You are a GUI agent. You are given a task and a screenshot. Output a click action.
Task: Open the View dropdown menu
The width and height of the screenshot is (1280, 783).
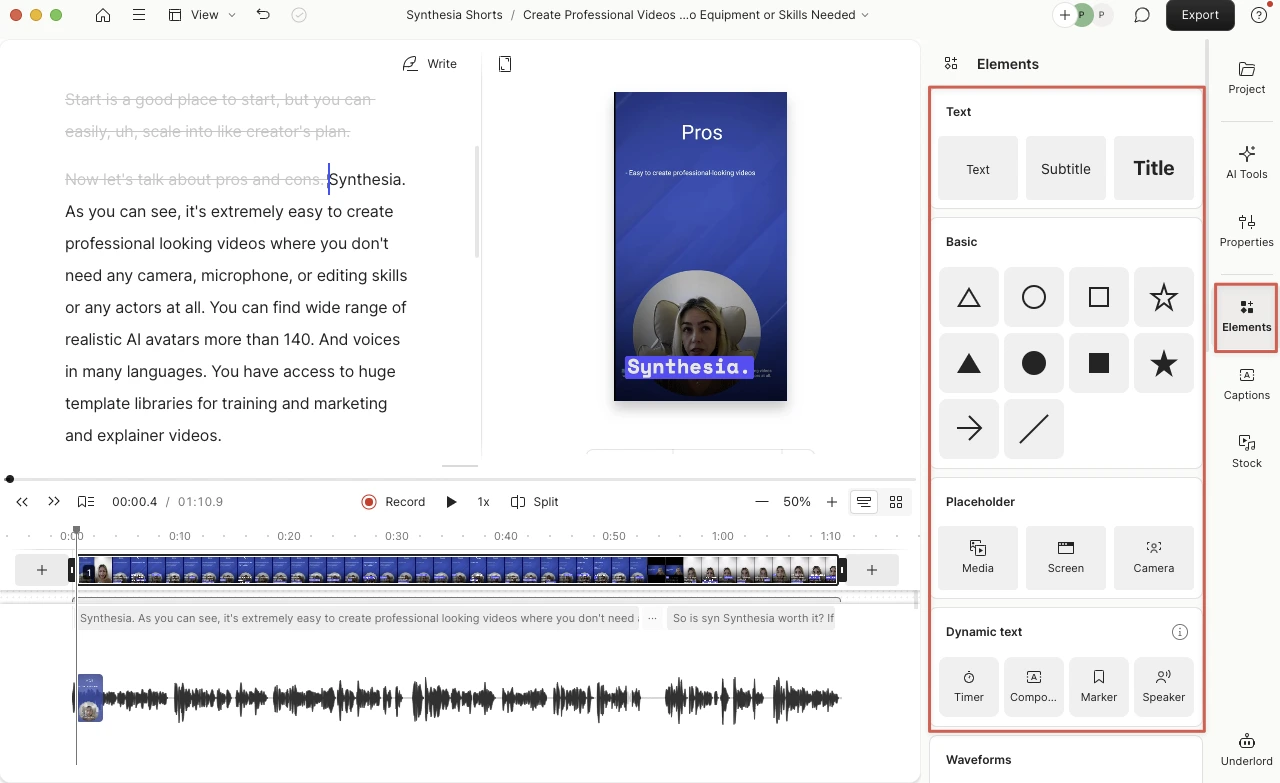pos(202,15)
